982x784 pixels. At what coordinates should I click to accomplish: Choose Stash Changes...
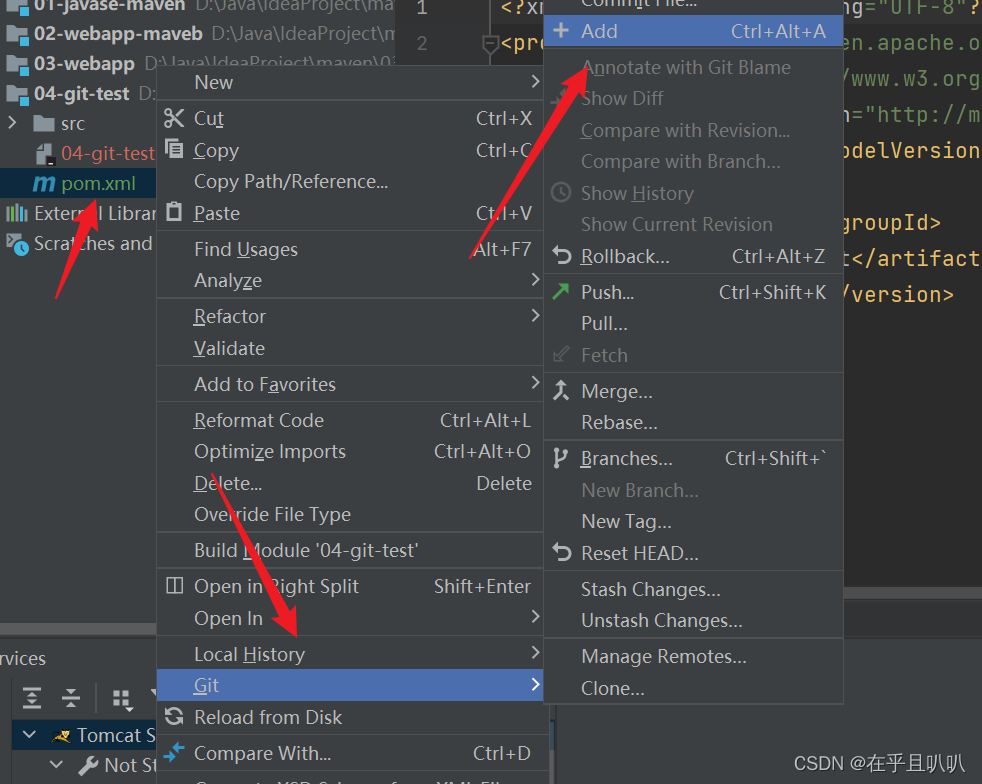693,589
